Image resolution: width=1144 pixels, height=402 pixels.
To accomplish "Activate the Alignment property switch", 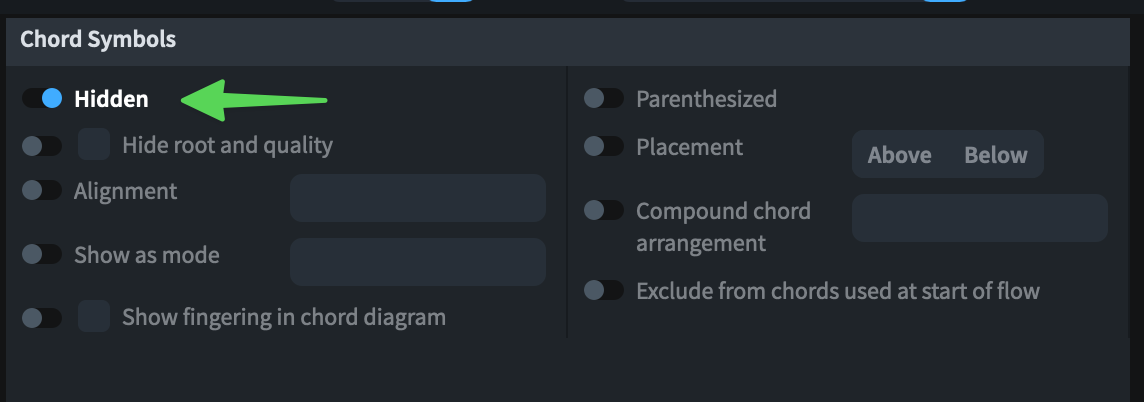I will tap(42, 190).
